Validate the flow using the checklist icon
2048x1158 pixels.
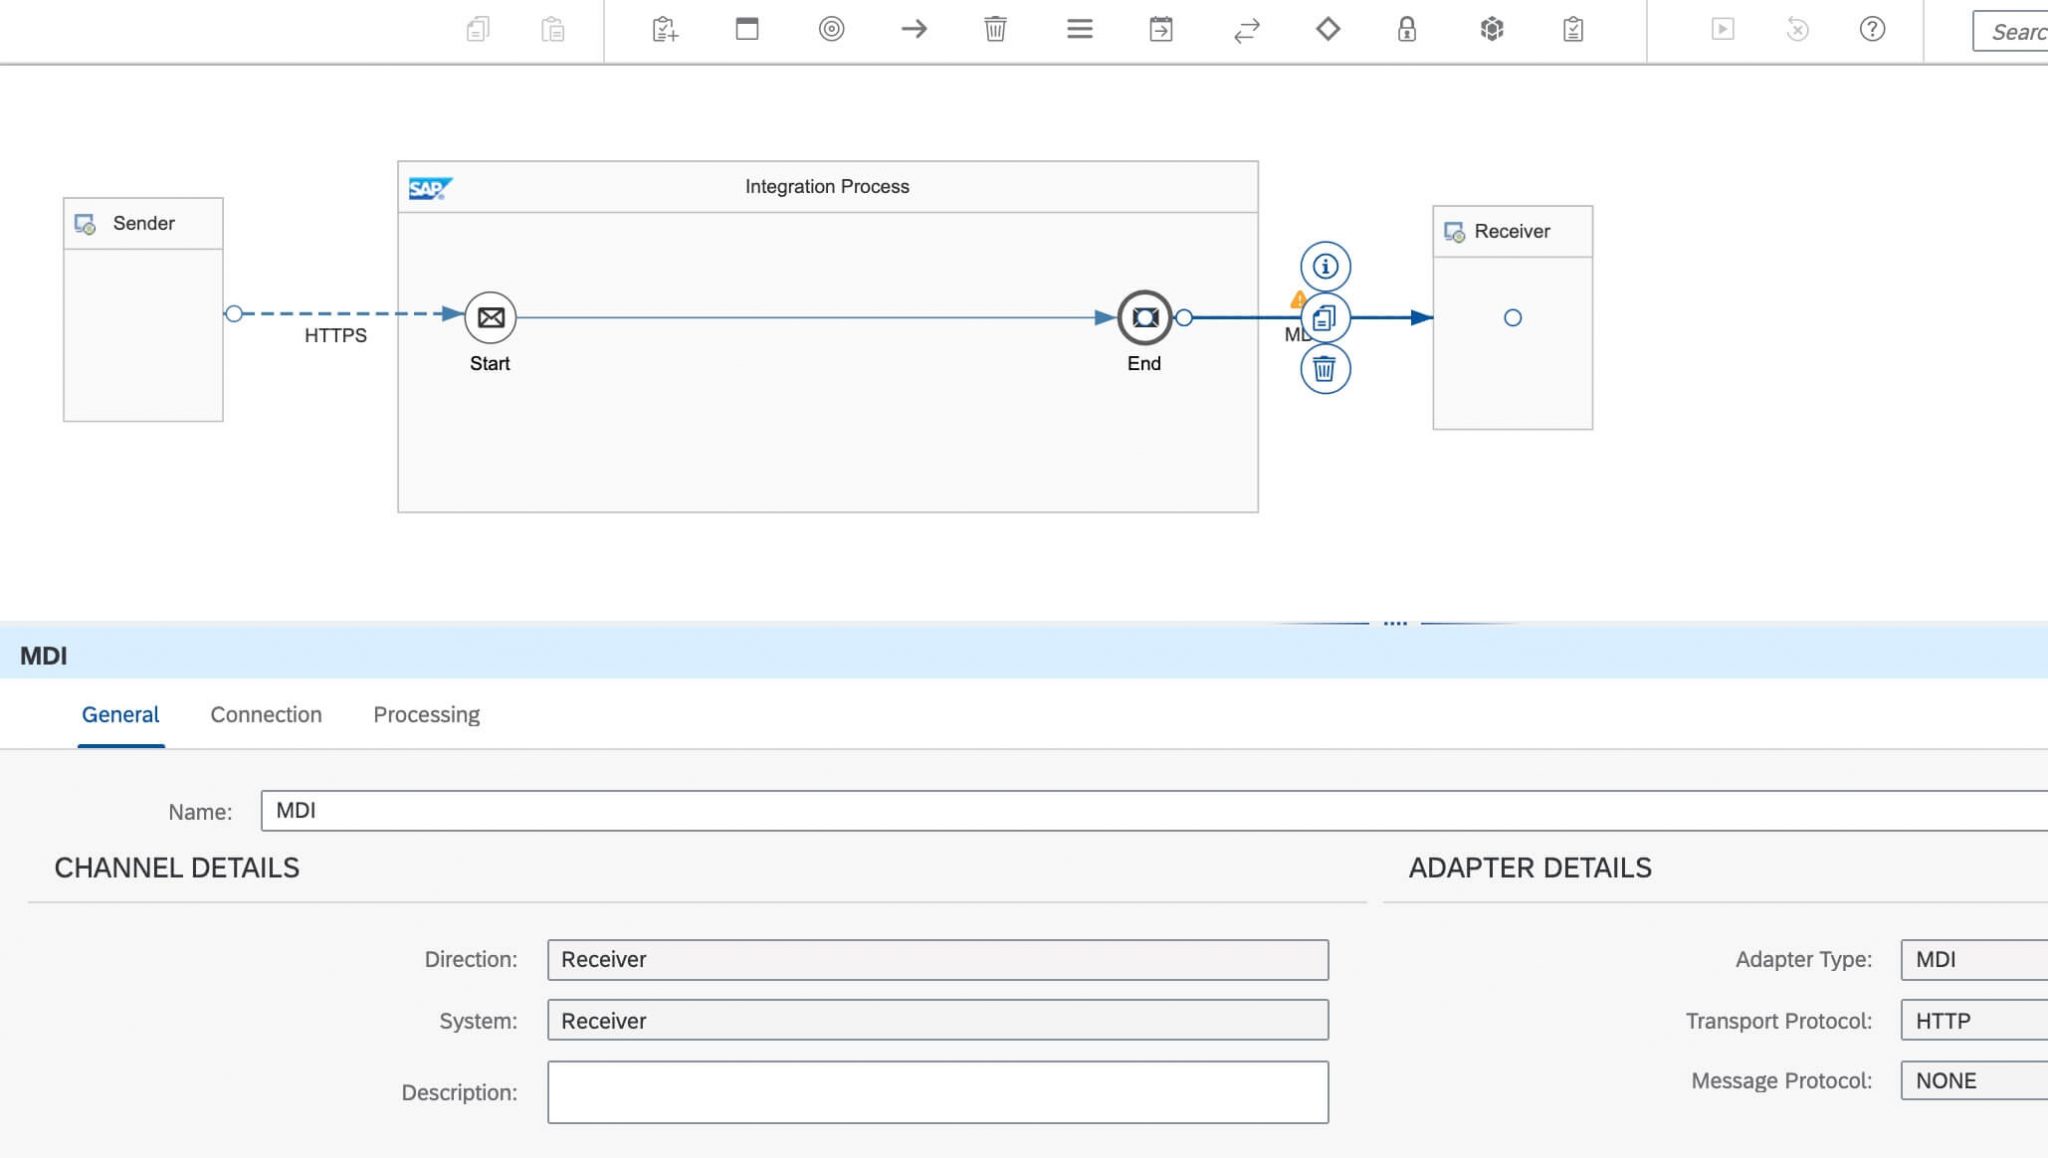point(1572,30)
